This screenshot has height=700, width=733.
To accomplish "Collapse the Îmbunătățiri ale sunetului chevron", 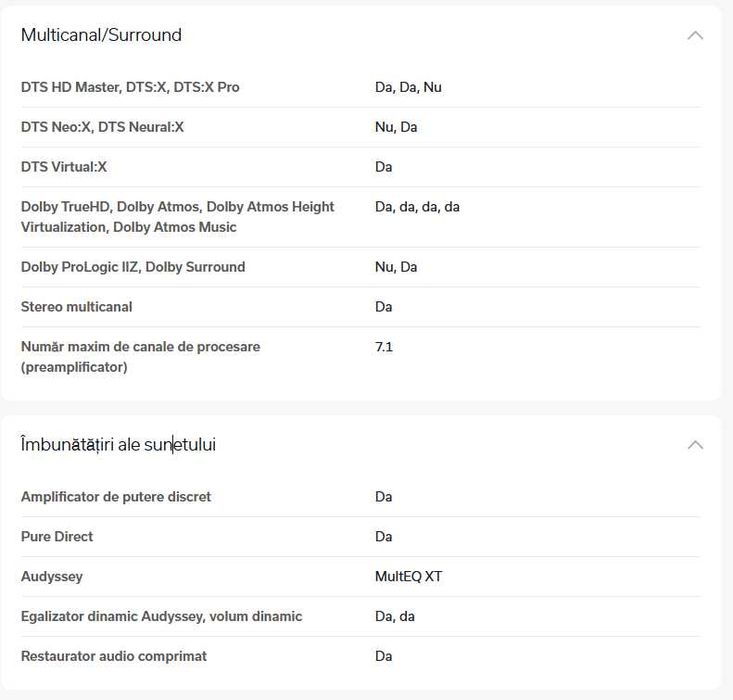I will point(695,445).
